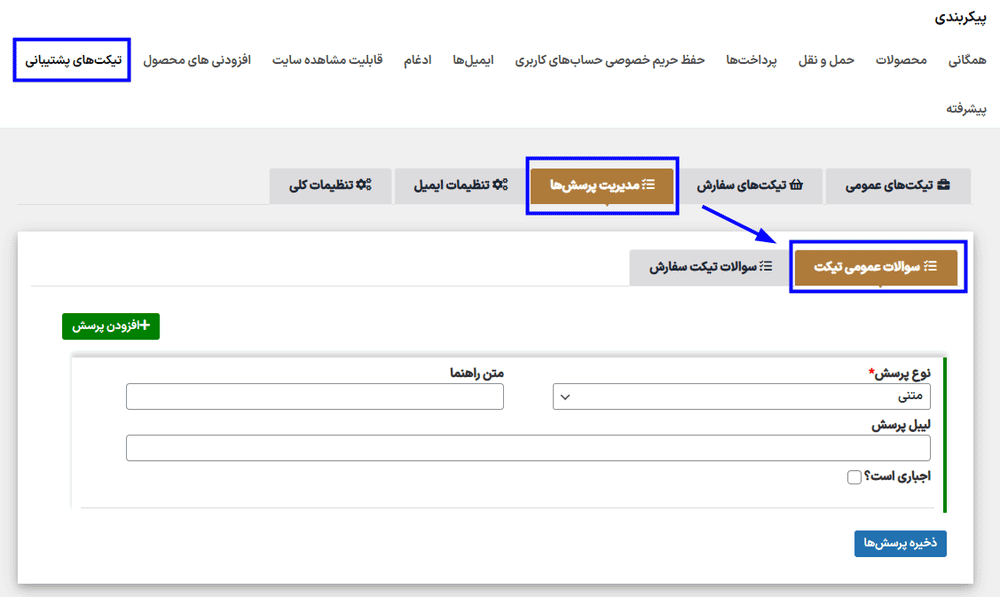1000x597 pixels.
Task: Click the briefcase icon on تیکت‌های عمومی
Action: 943,185
